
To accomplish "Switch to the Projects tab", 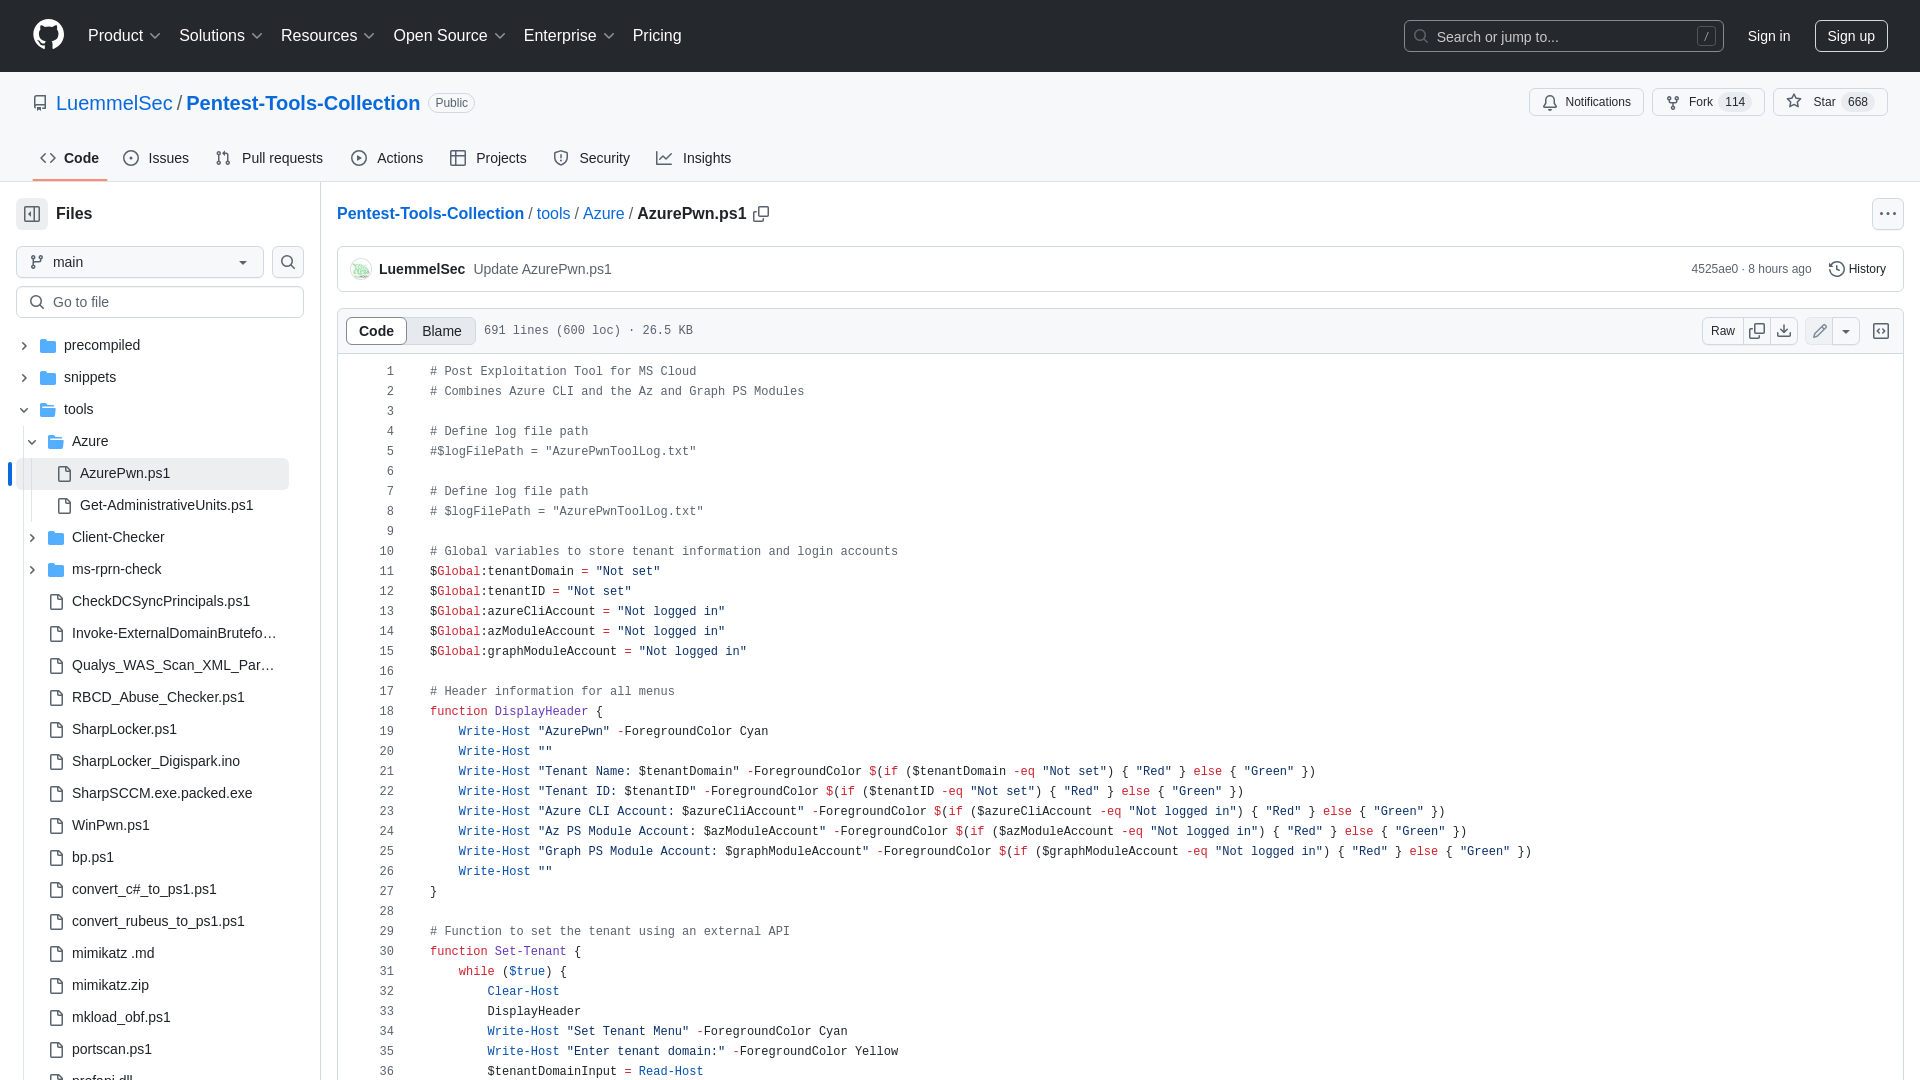I will point(488,158).
